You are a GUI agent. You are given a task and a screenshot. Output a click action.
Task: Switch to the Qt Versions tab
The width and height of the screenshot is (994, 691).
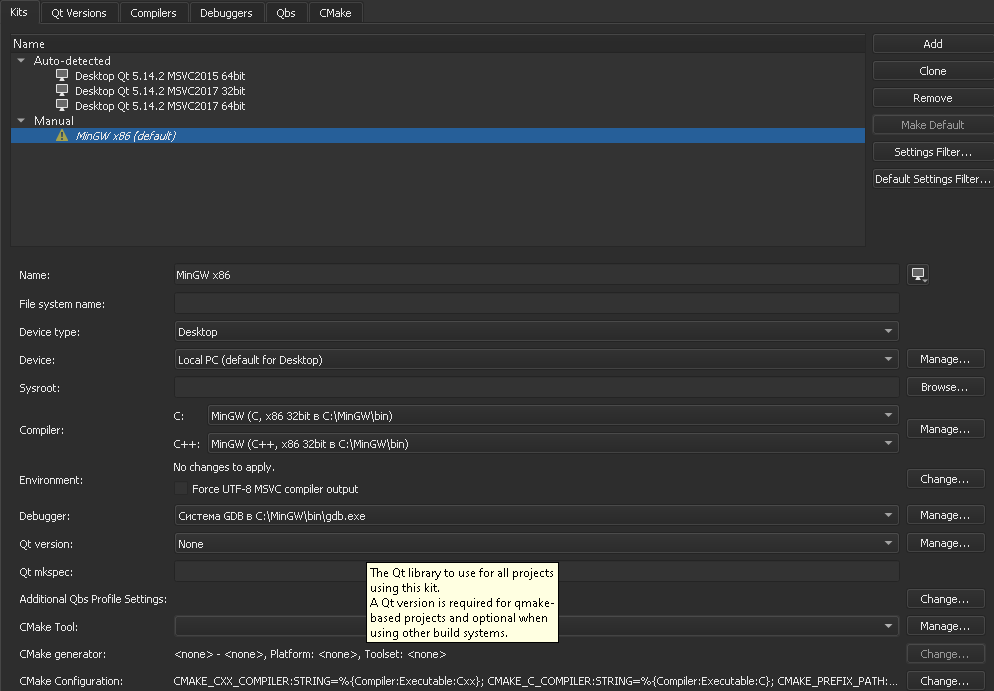click(79, 13)
